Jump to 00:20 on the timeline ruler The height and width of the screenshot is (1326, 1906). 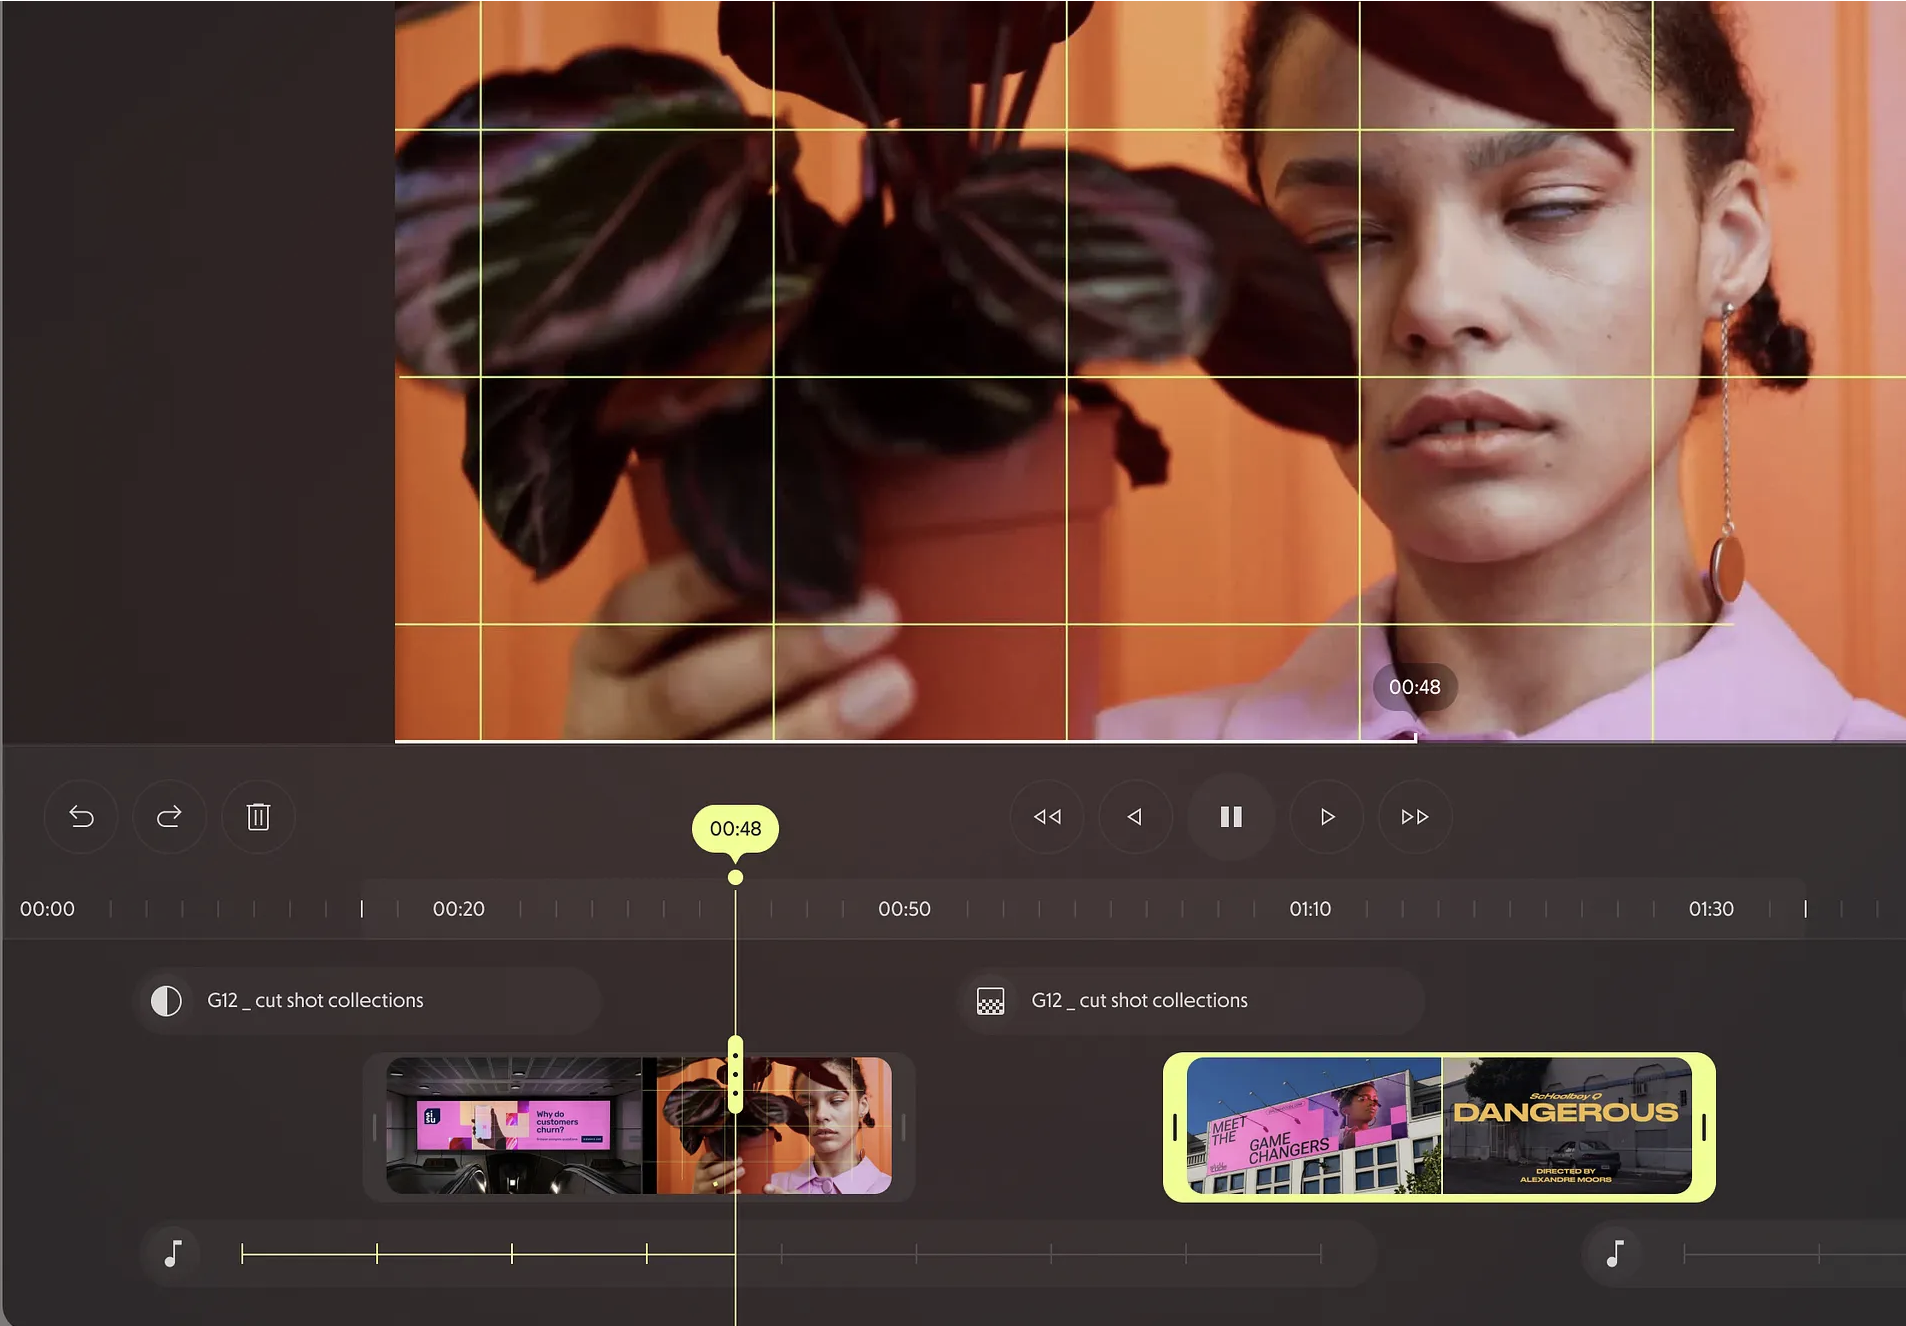click(458, 909)
